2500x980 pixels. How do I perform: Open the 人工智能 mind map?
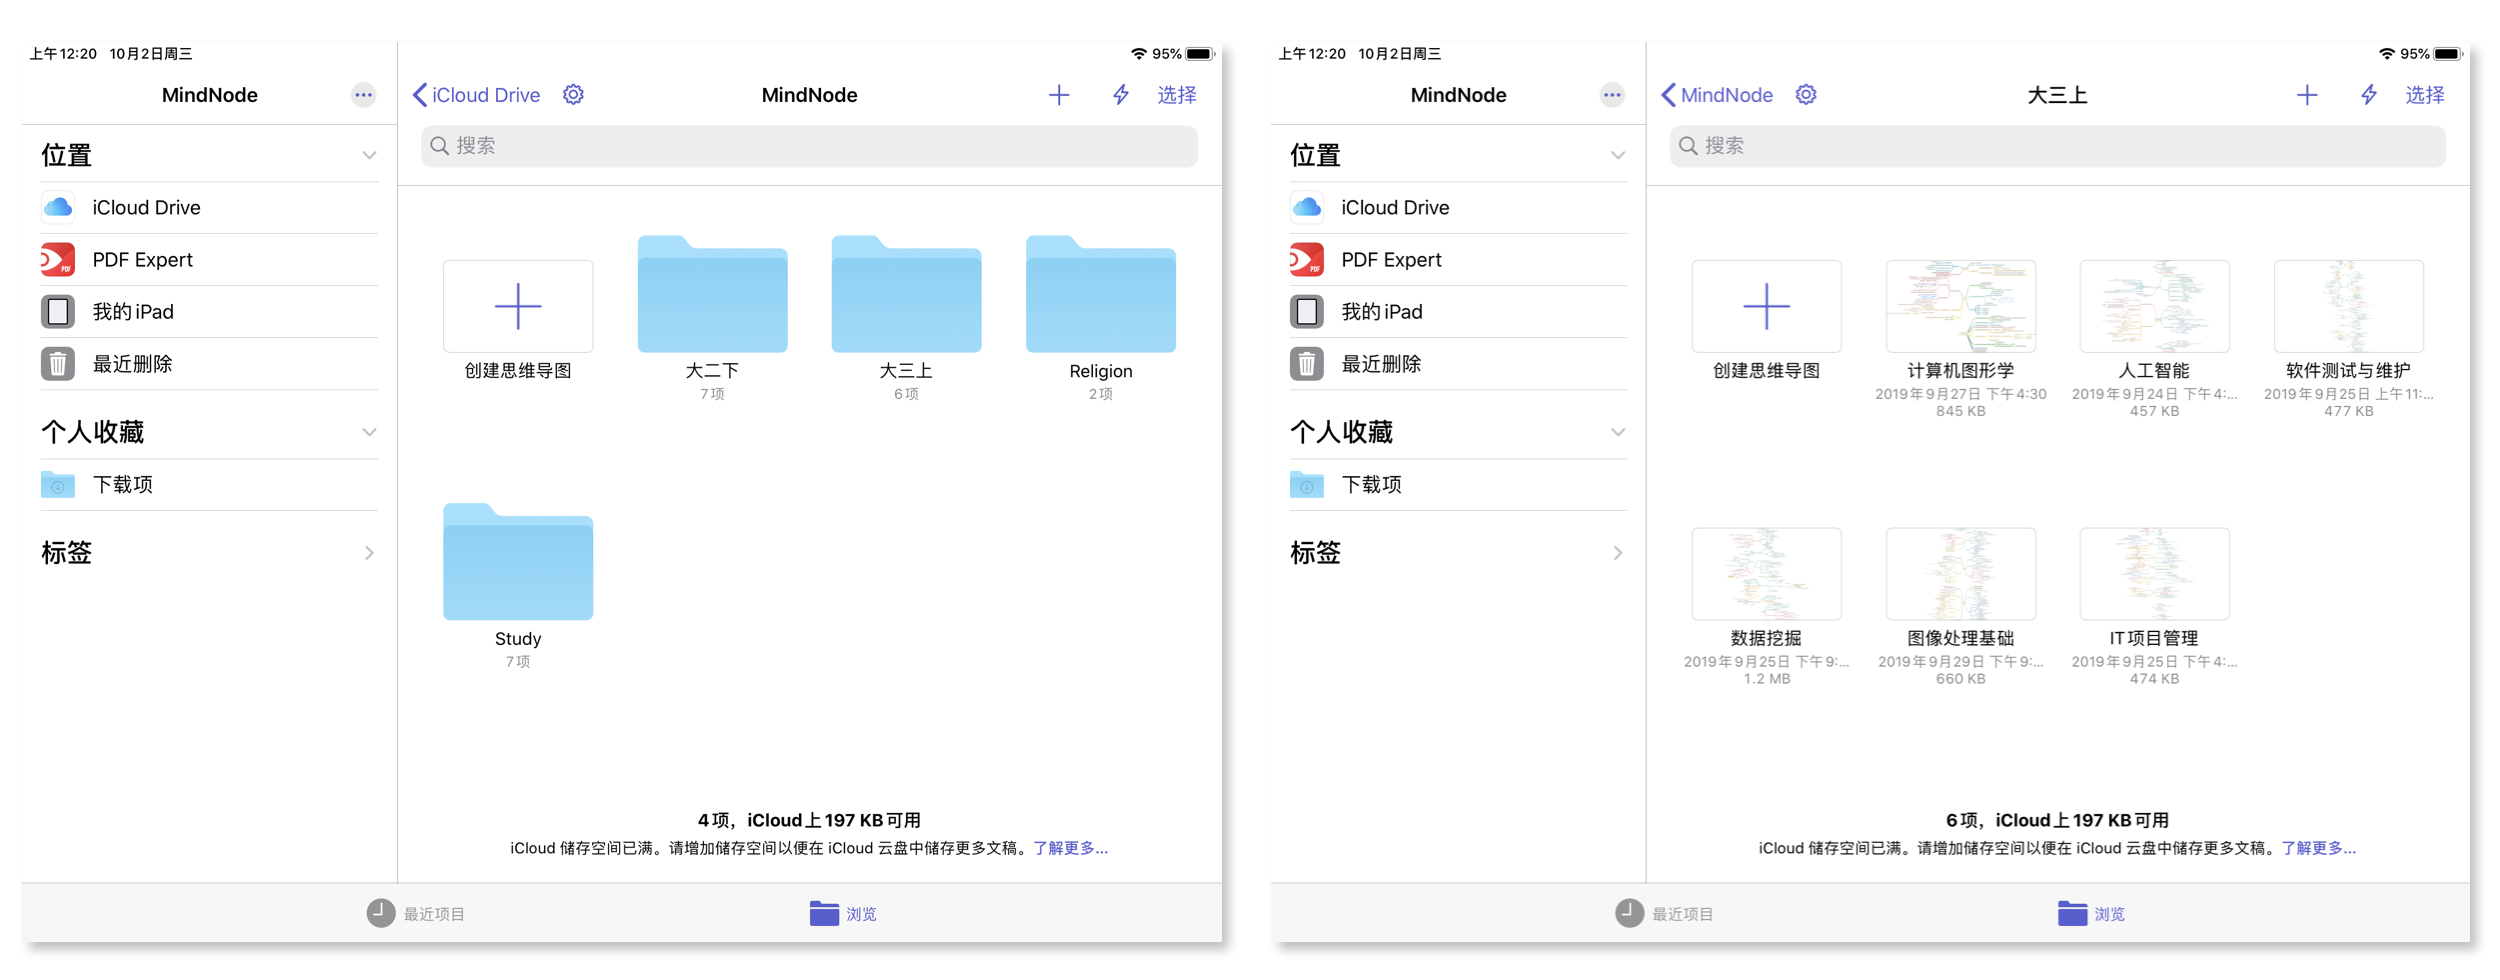pos(2154,306)
